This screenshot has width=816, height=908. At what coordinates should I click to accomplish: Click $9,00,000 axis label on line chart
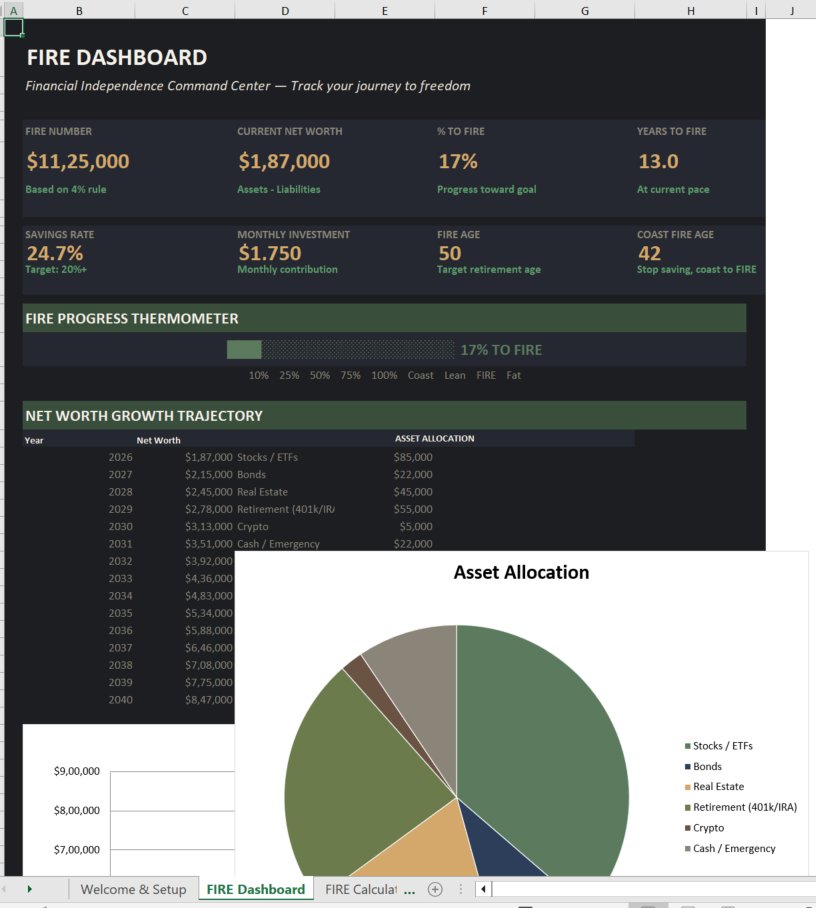coord(76,771)
